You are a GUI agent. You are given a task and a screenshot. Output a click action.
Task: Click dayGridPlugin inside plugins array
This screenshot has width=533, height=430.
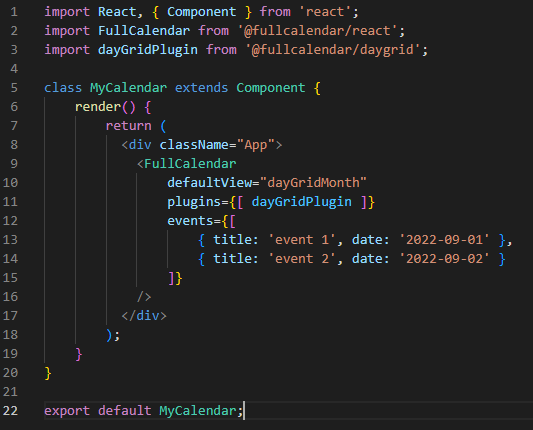[302, 202]
